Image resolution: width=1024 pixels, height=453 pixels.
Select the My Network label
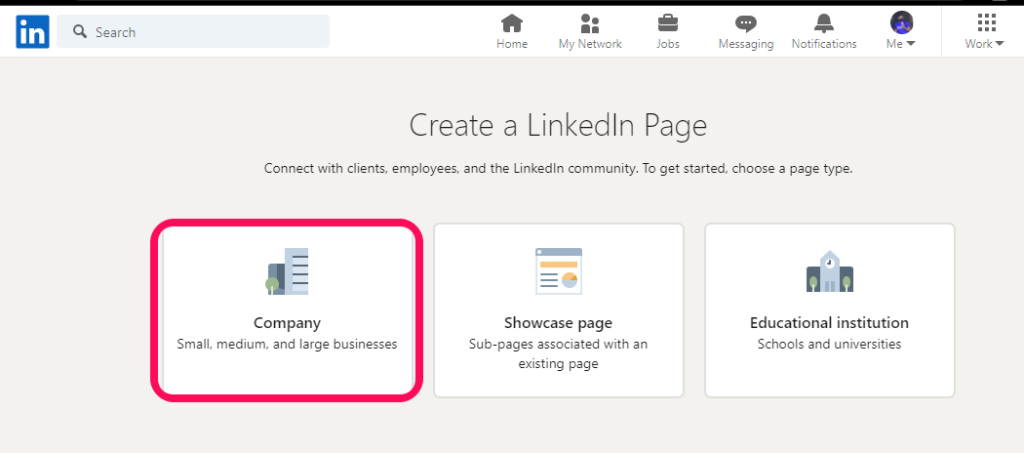590,44
